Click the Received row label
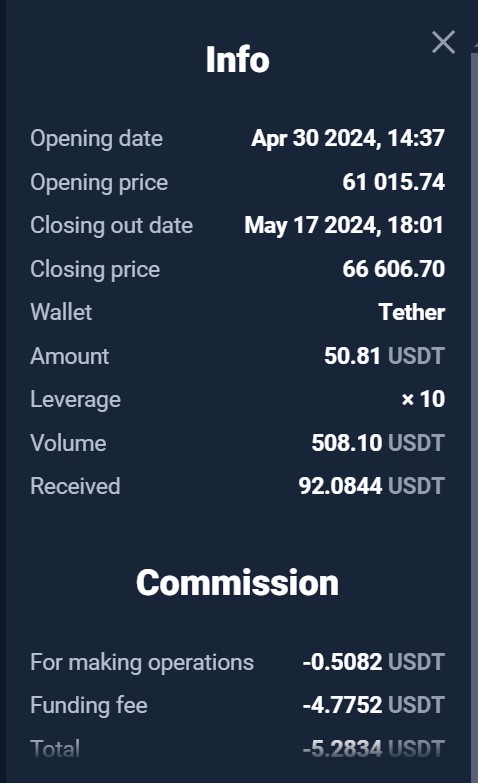The image size is (478, 783). 75,486
